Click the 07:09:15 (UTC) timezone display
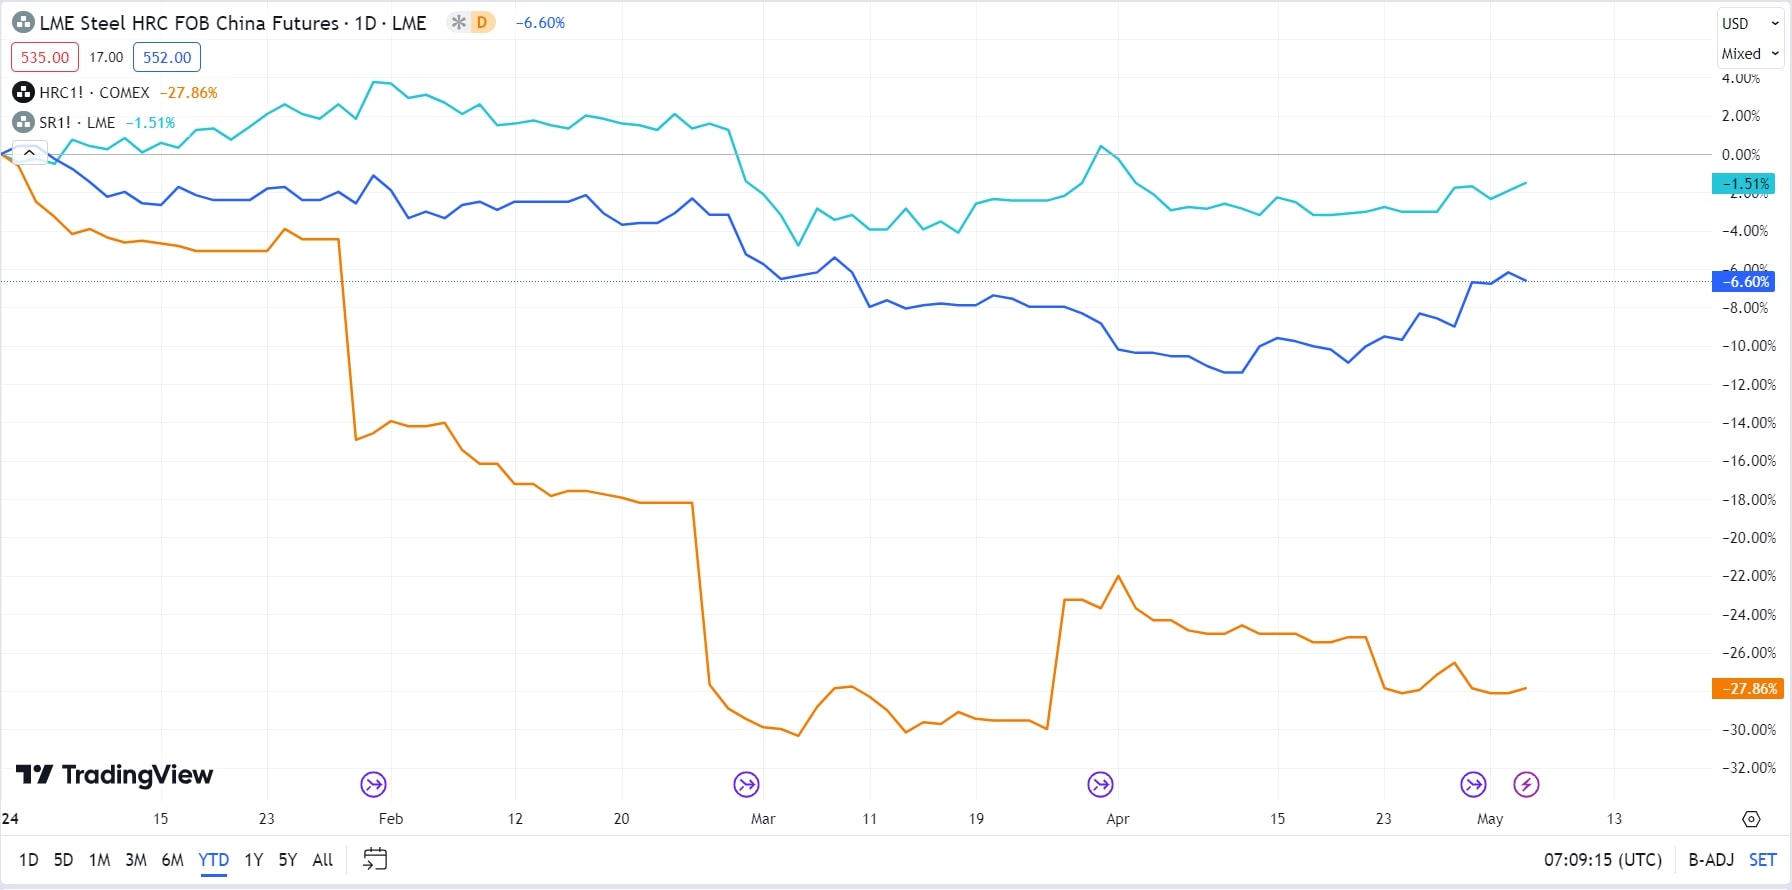Image resolution: width=1792 pixels, height=890 pixels. [1603, 859]
